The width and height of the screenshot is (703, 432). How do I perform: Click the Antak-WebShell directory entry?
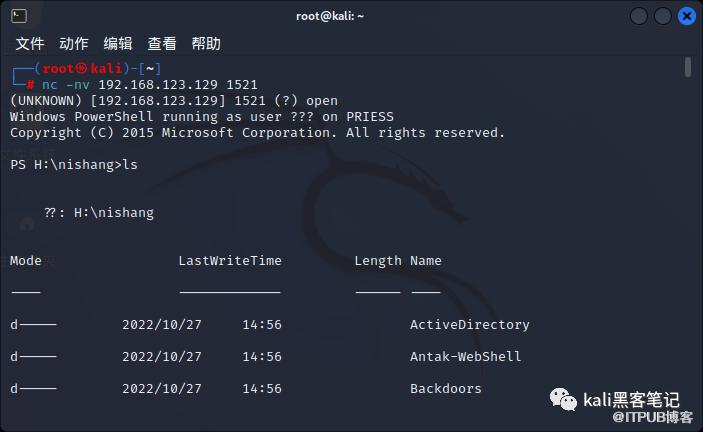click(465, 357)
